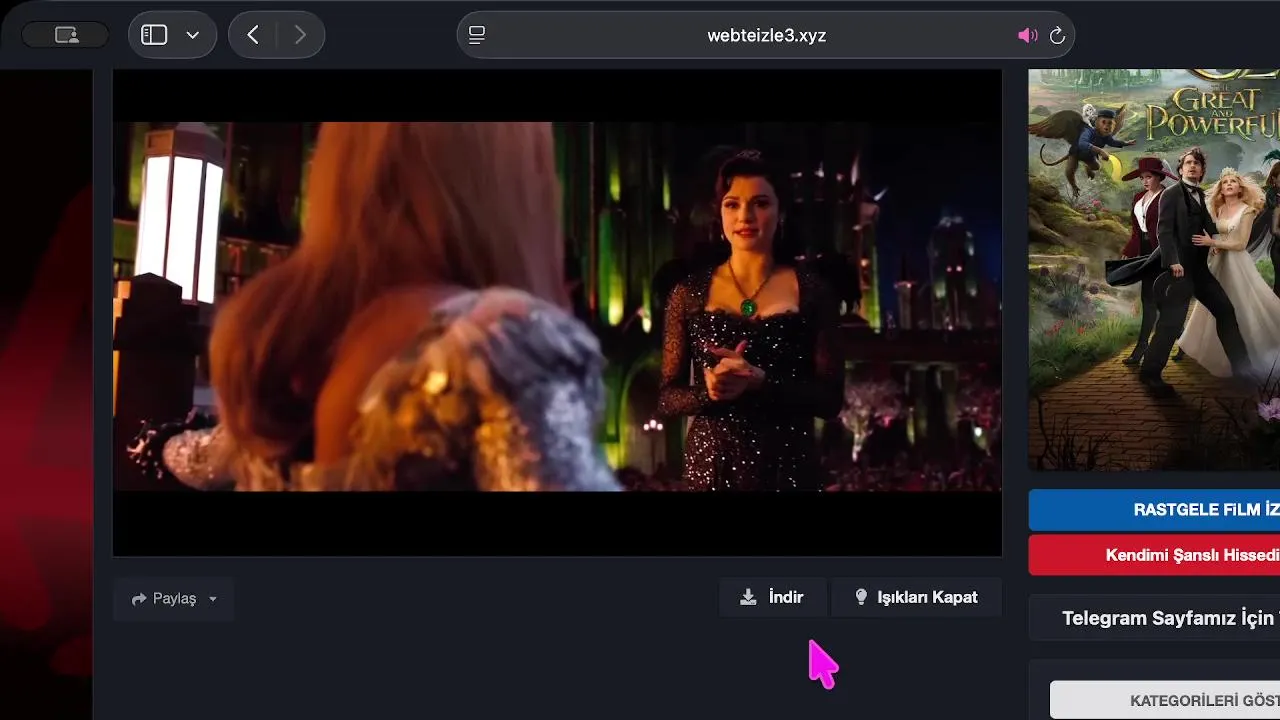Click the webteizle3.xyz address bar

pyautogui.click(x=766, y=35)
